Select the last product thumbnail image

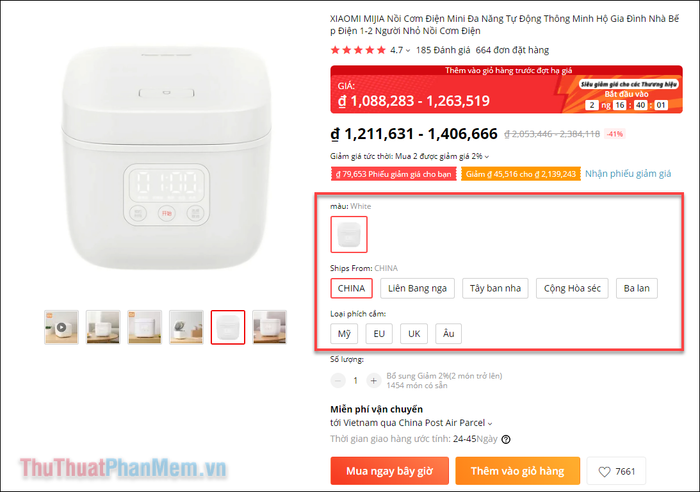(x=269, y=327)
